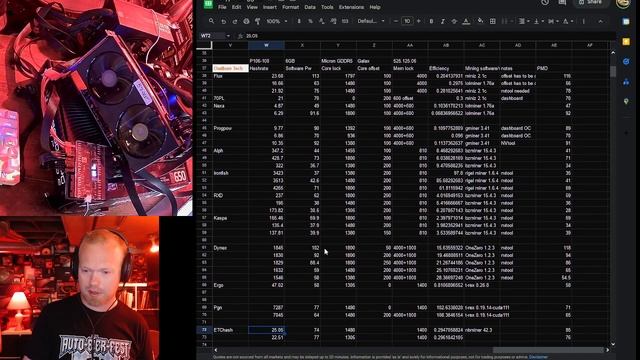Select column W header
Image resolution: width=640 pixels, height=360 pixels.
click(x=266, y=45)
